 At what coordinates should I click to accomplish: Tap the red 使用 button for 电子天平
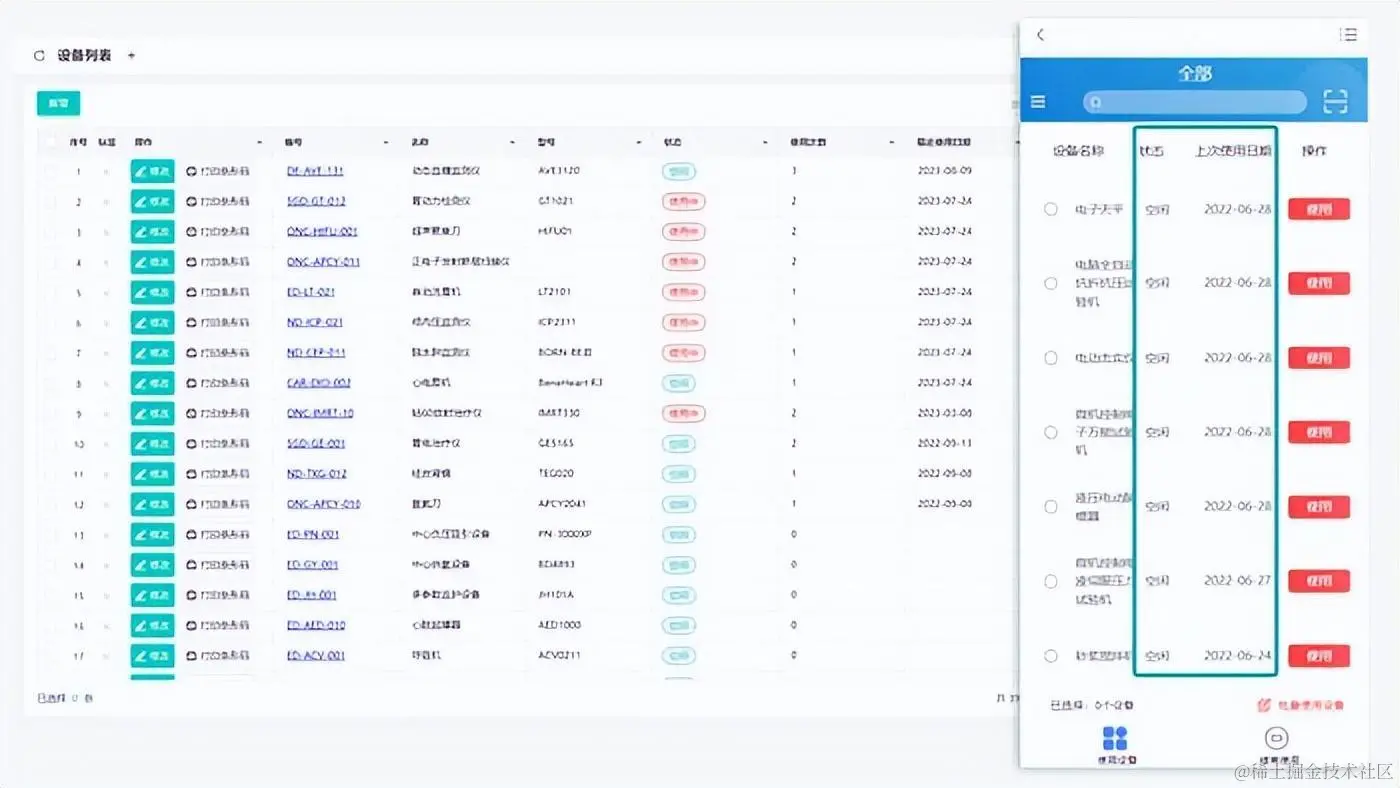click(1319, 209)
